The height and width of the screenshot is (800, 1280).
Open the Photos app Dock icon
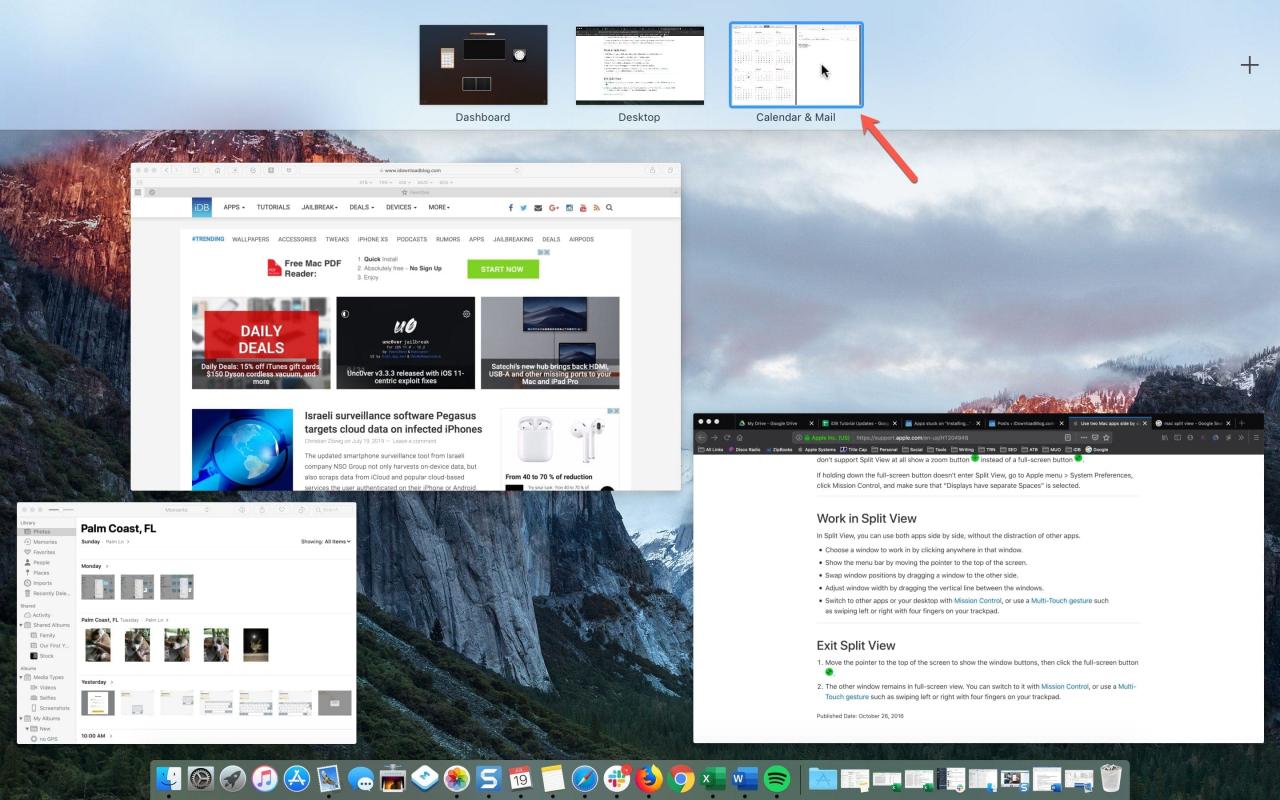point(457,779)
